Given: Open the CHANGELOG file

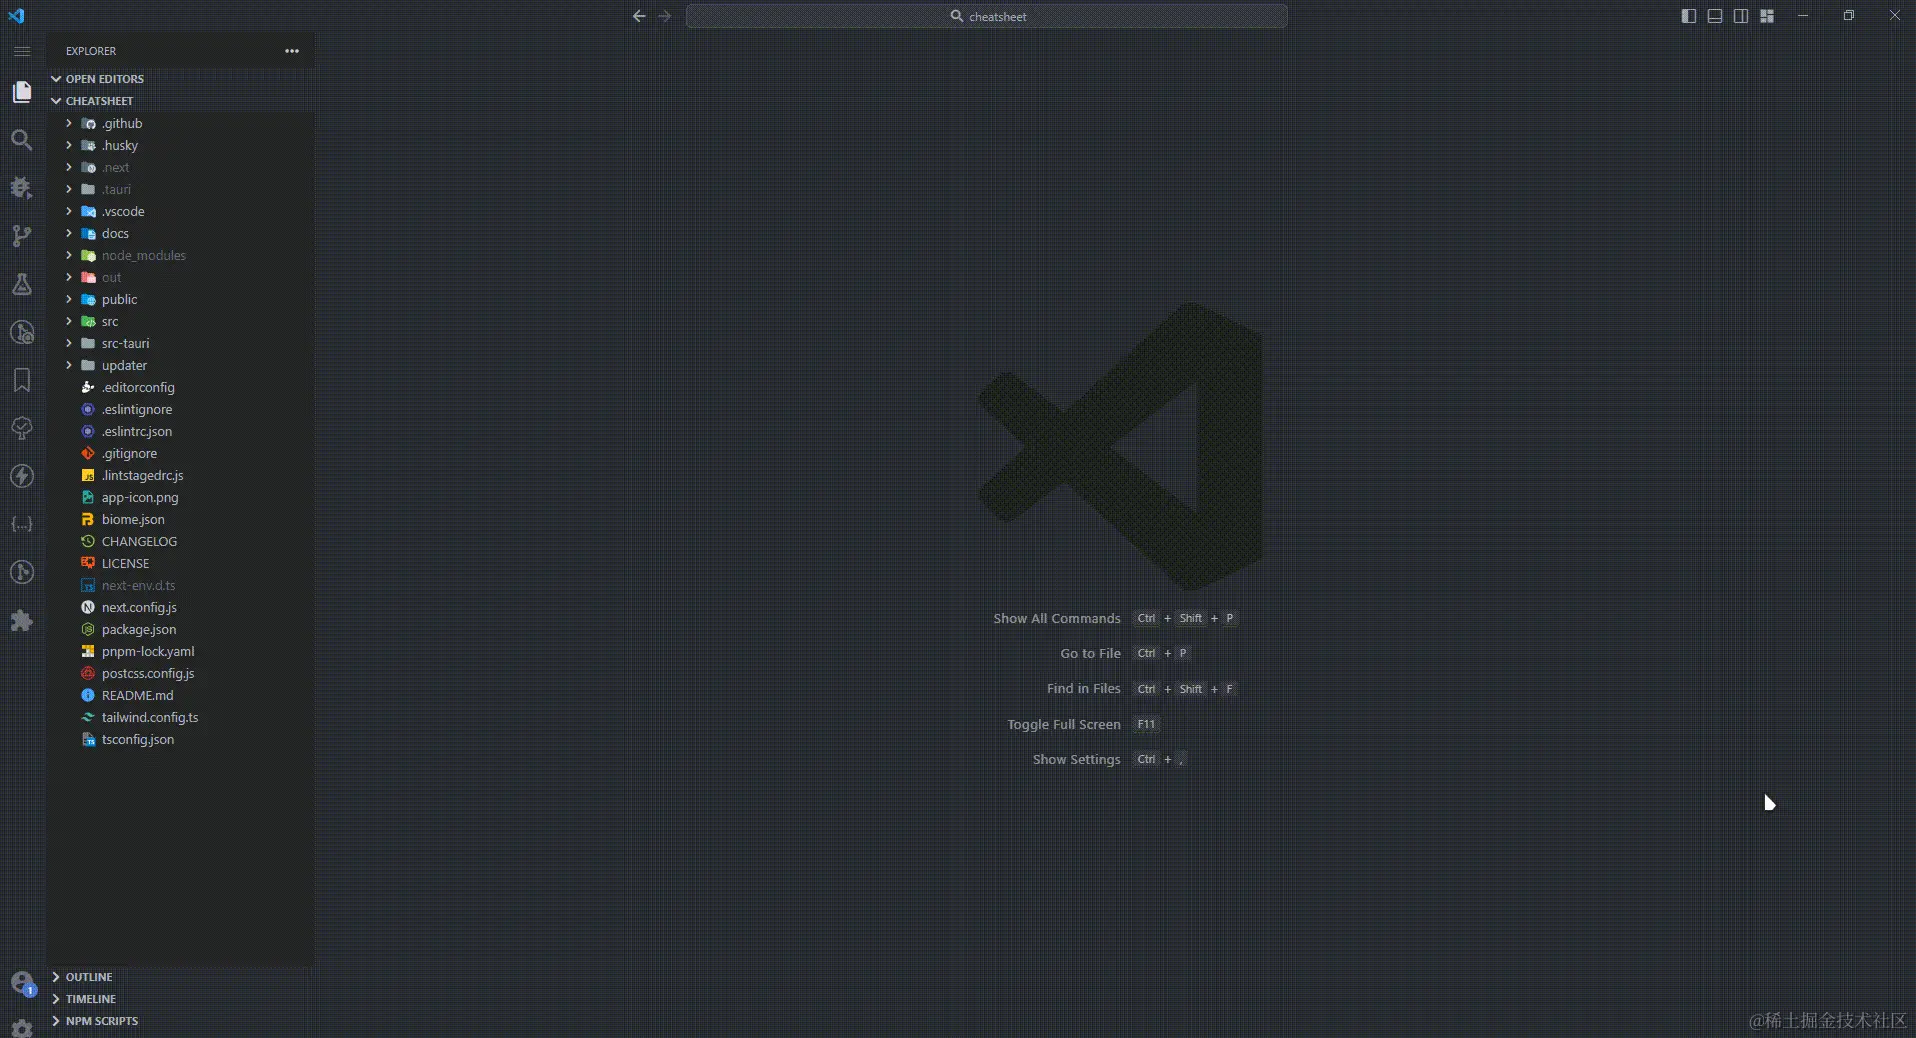Looking at the screenshot, I should click(x=180, y=541).
